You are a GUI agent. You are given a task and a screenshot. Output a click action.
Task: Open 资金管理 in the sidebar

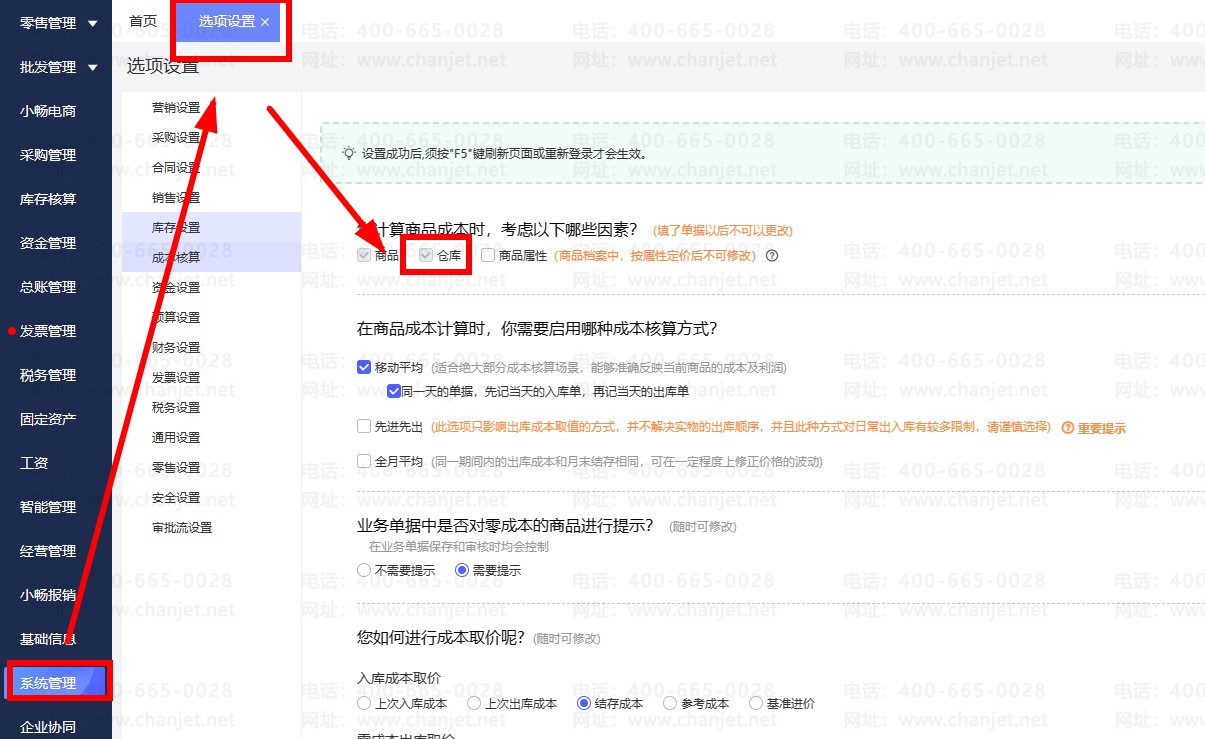coord(48,243)
